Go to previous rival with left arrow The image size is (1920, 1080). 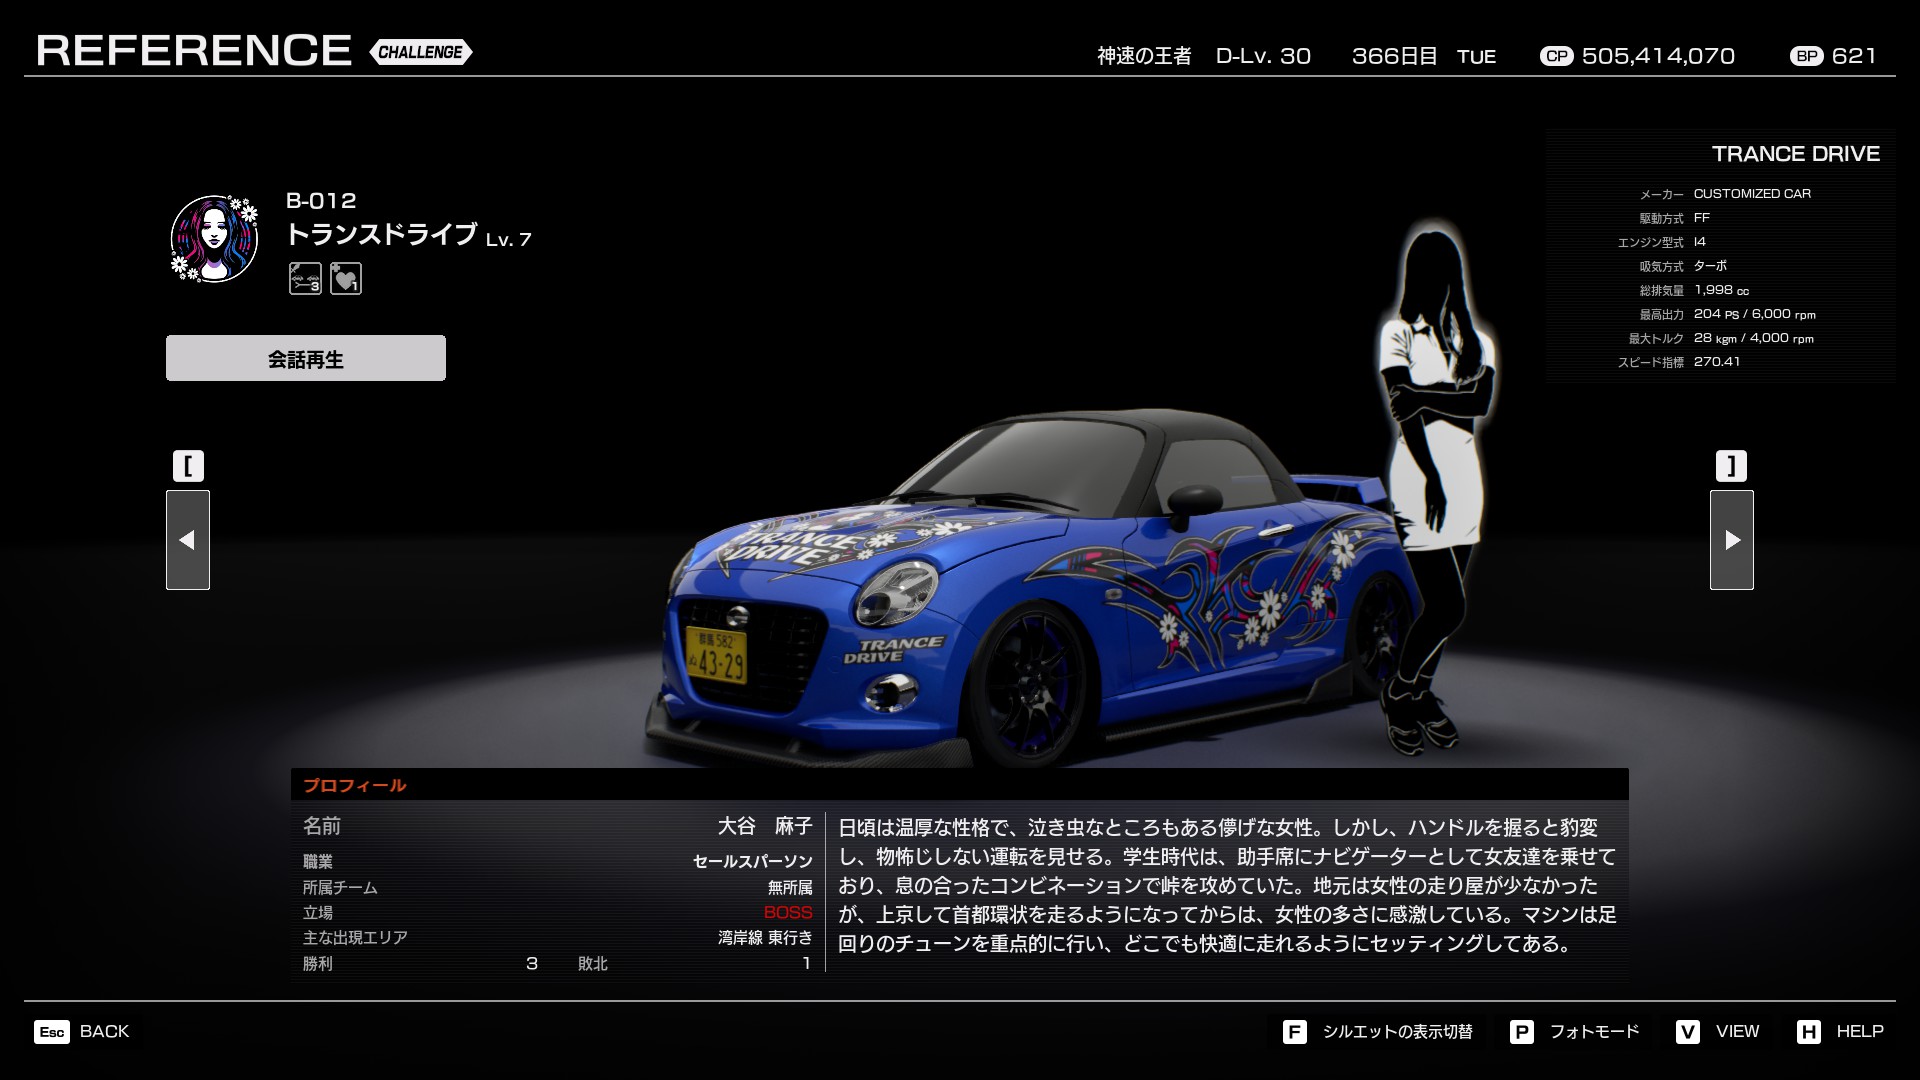(x=188, y=540)
